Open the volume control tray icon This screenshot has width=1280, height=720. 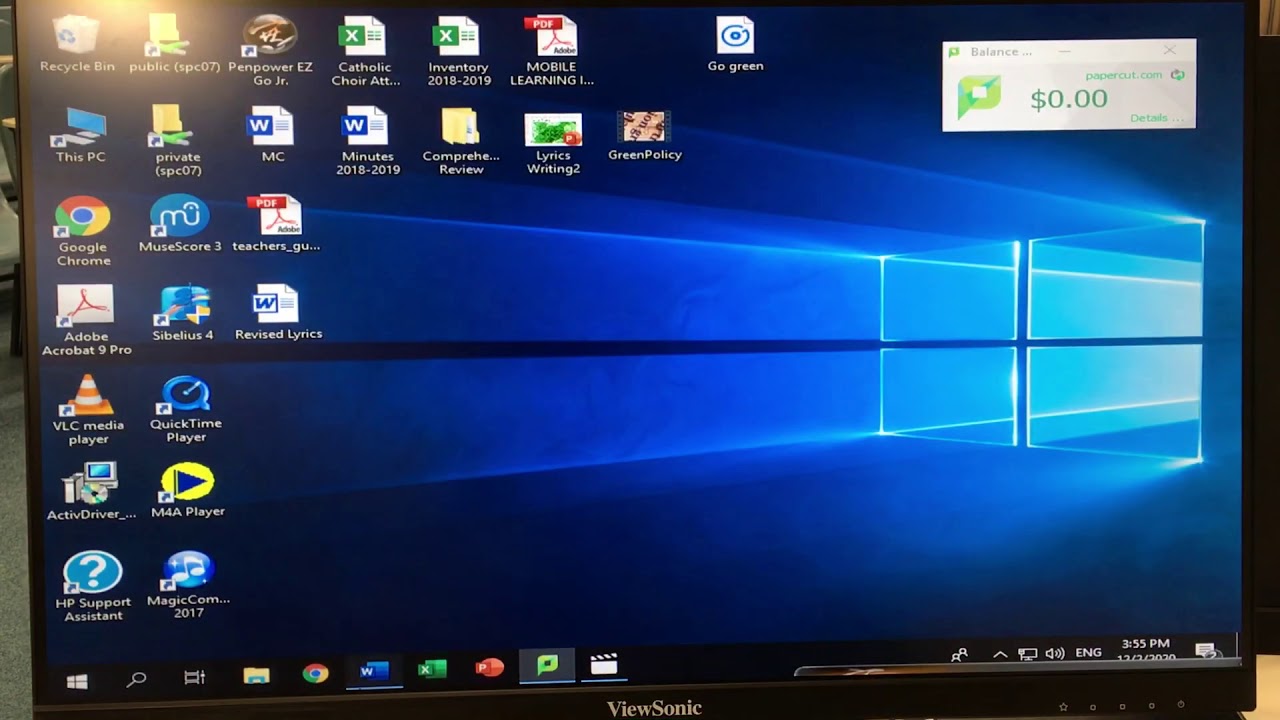click(x=1055, y=653)
